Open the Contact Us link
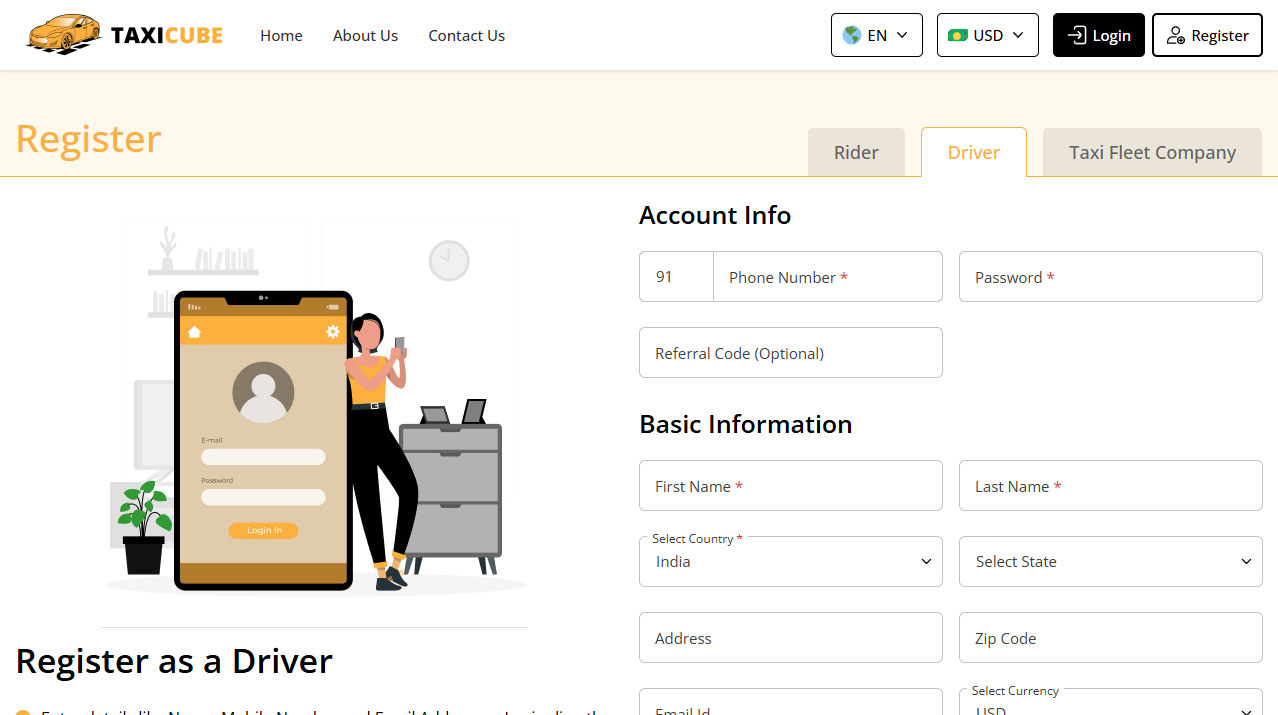The image size is (1278, 715). 466,35
